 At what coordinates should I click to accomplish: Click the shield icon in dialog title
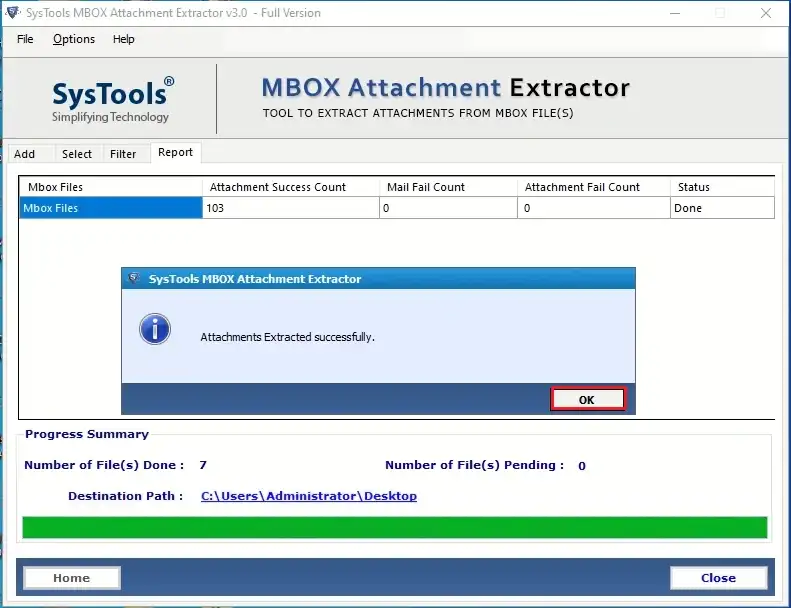(134, 278)
